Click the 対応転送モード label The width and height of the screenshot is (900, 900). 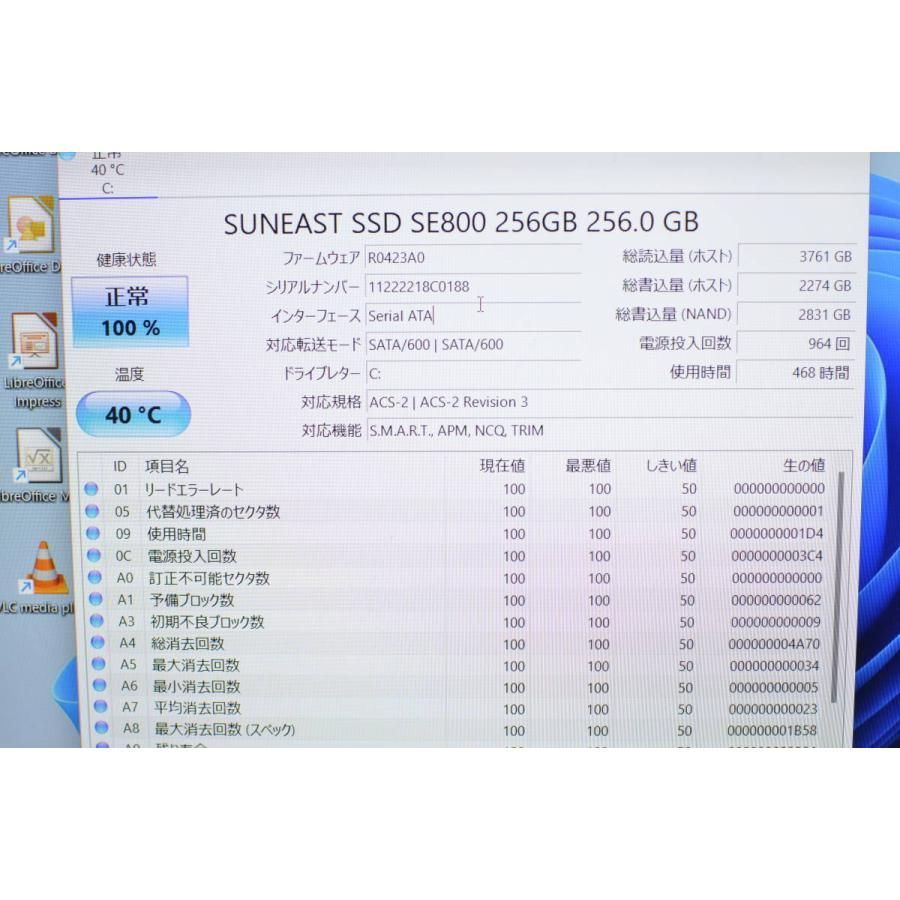313,344
